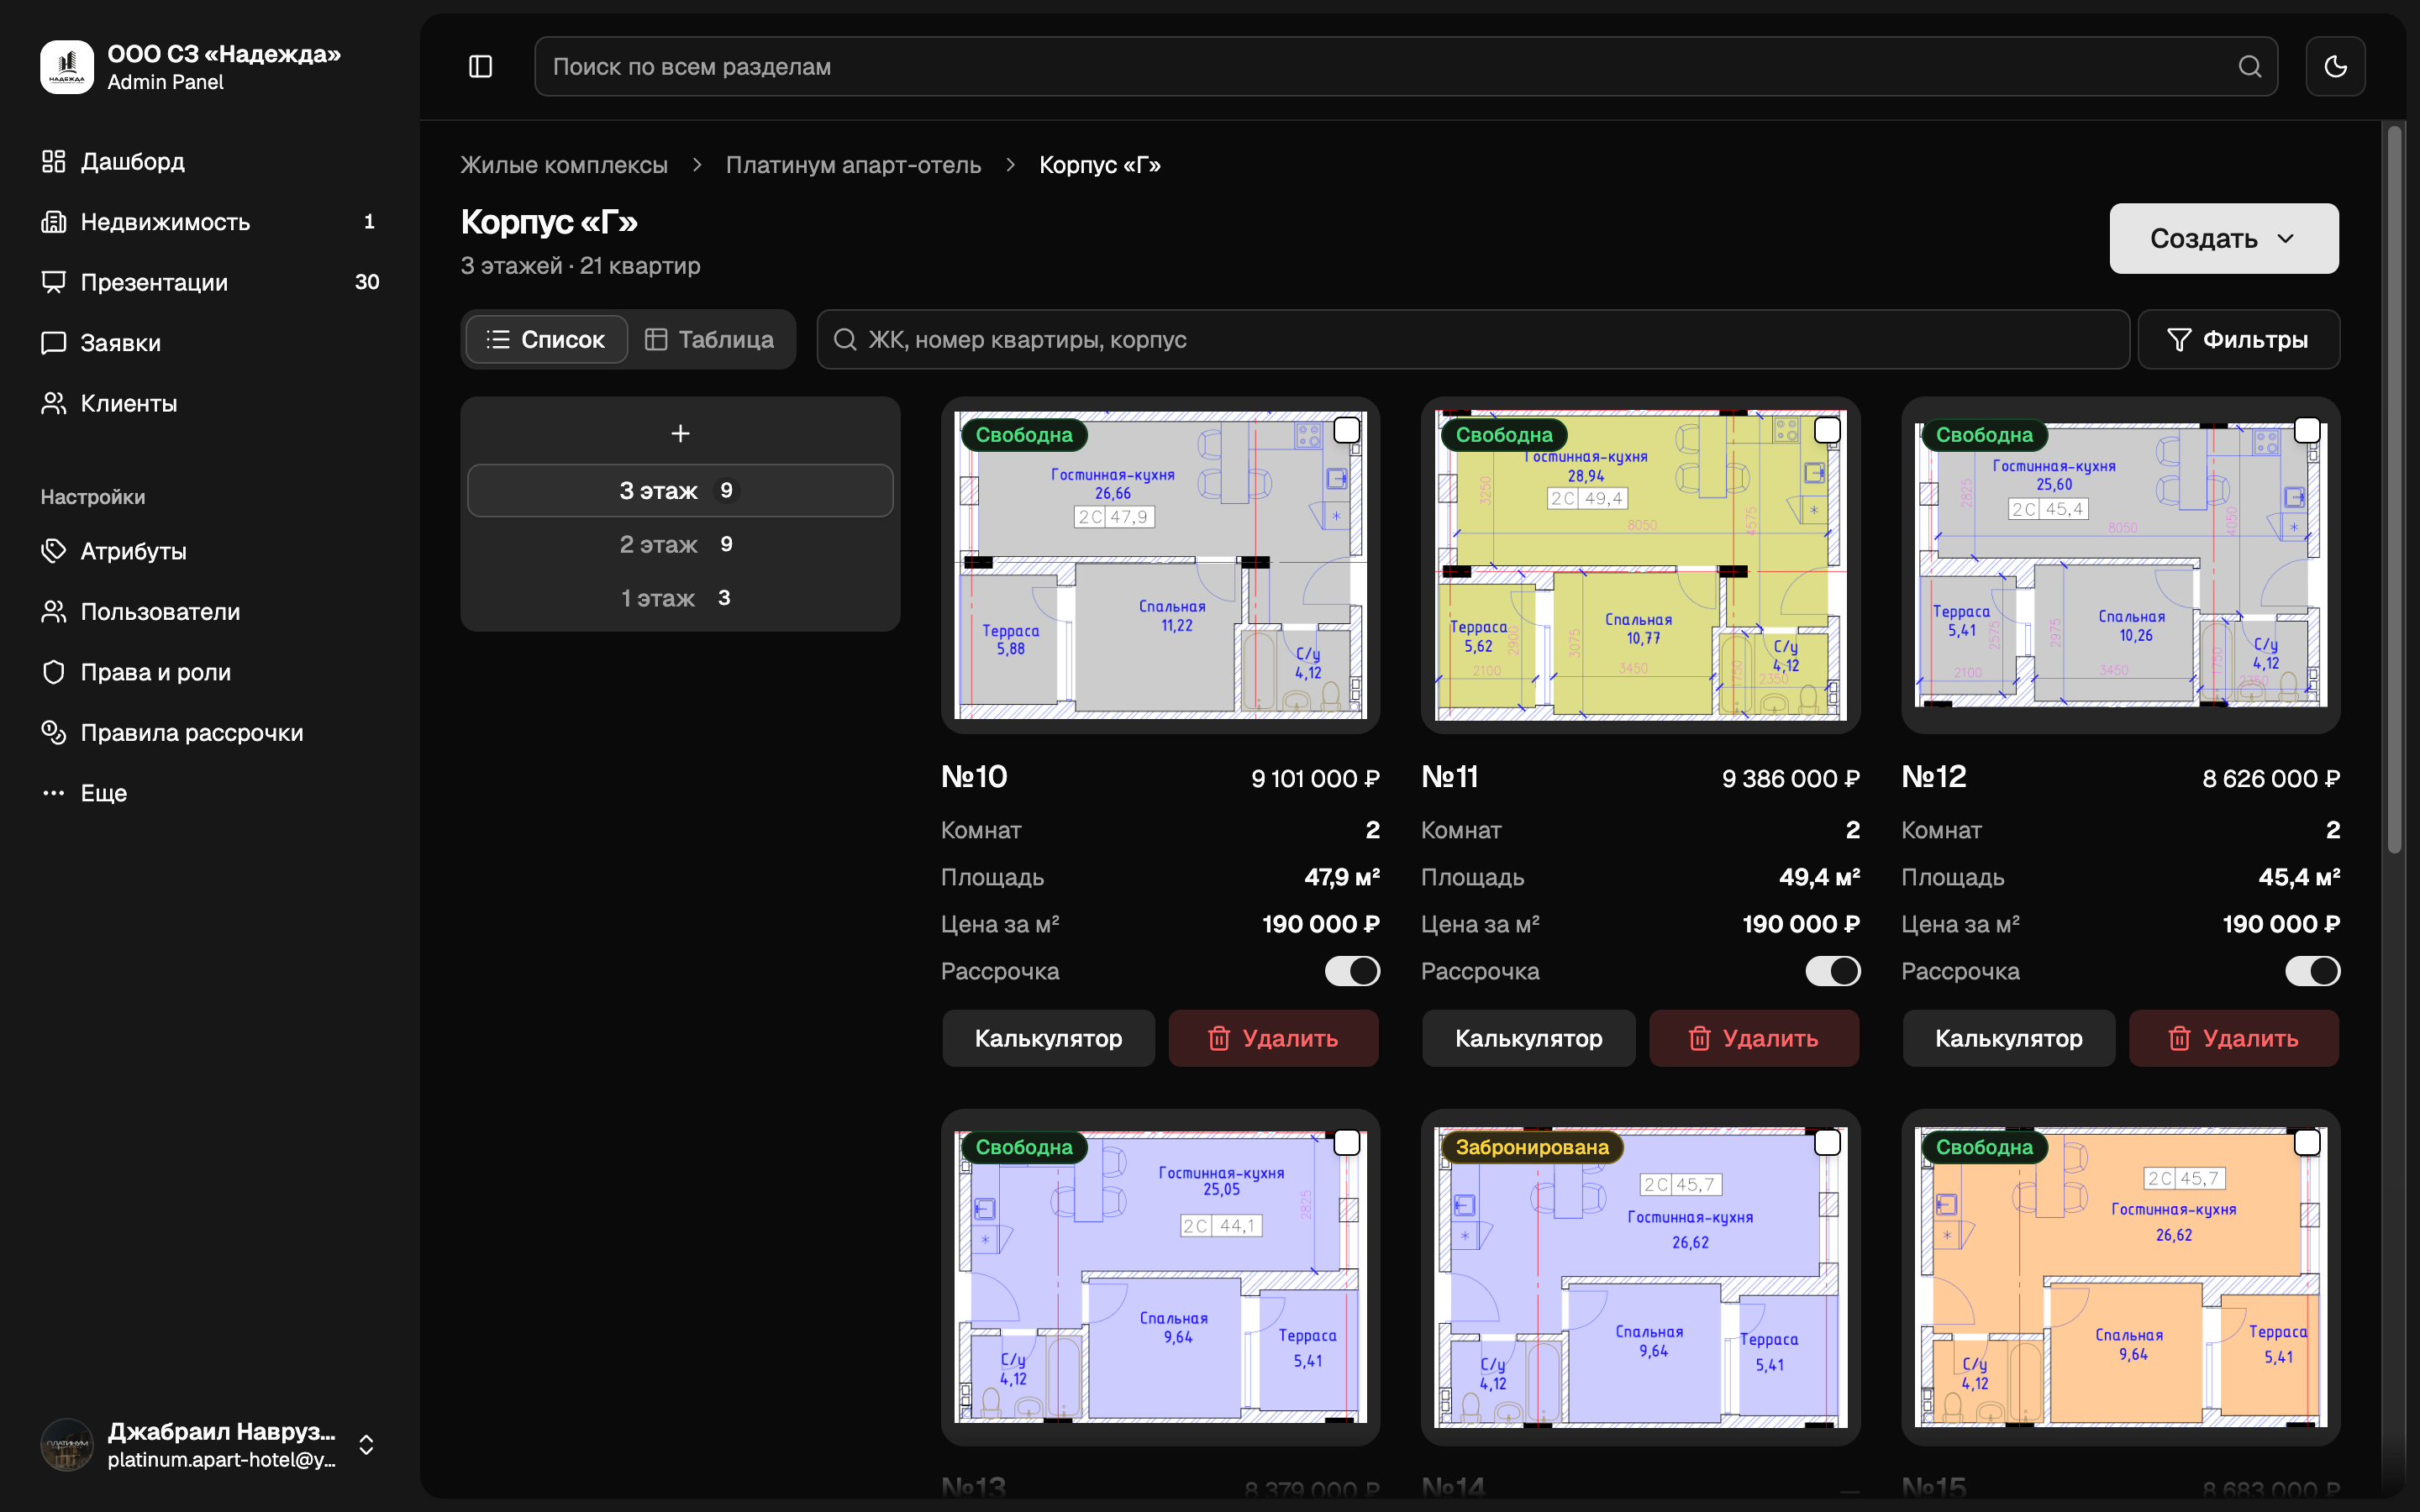Screen dimensions: 2420x1512
Task: Toggle Рассрочка switch for apartment №10
Action: pos(1352,971)
